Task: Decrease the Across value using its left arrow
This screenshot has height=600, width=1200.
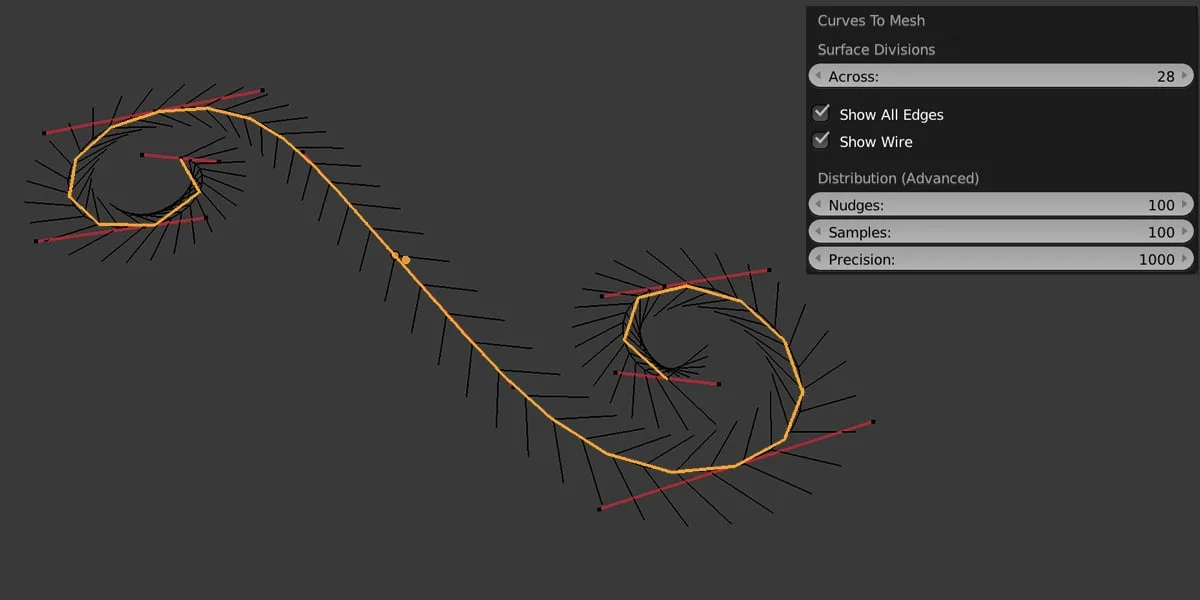Action: pyautogui.click(x=816, y=75)
